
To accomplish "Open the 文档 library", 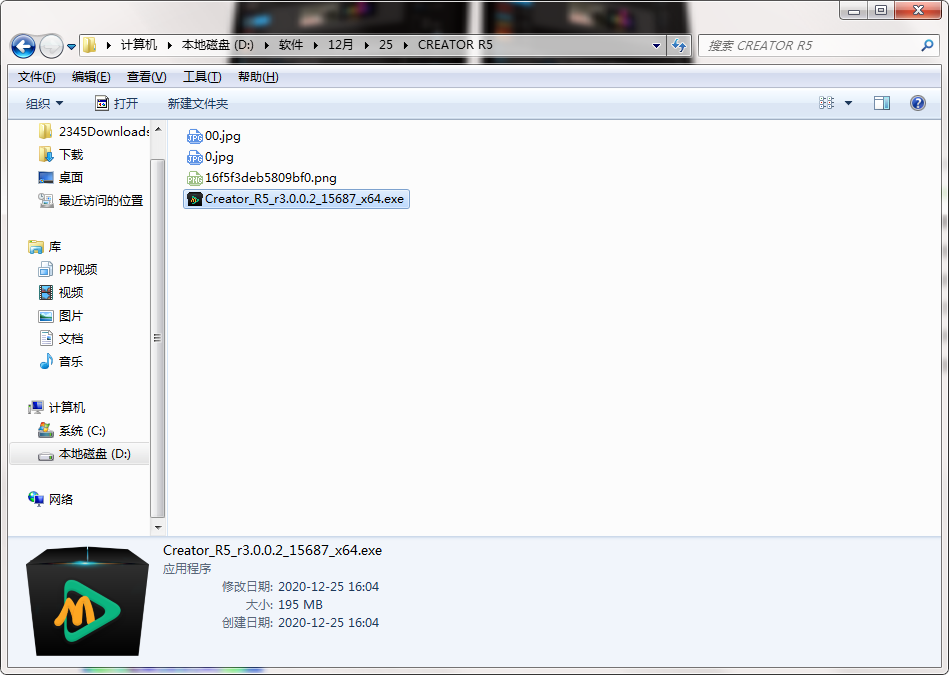I will 61,338.
